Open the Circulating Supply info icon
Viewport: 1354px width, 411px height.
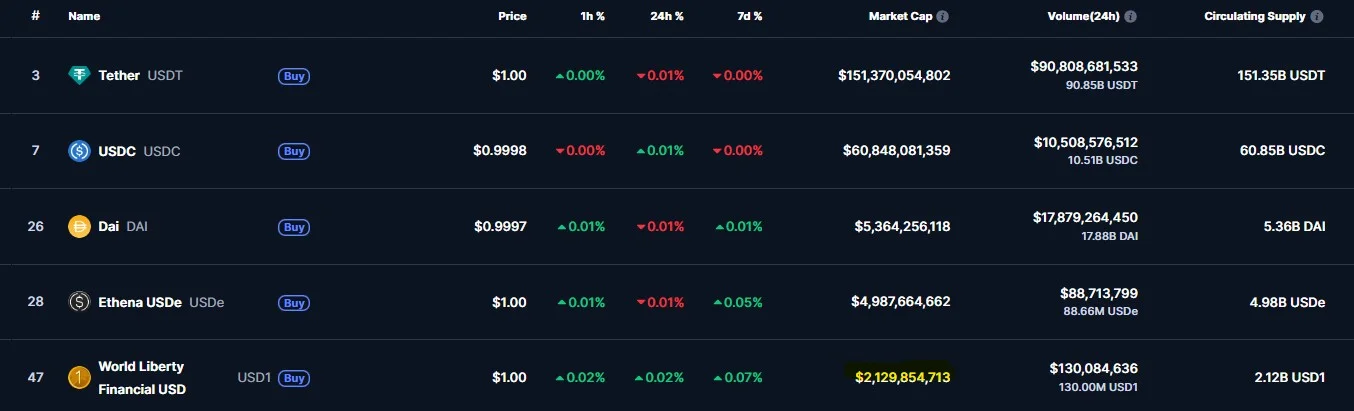[x=1317, y=17]
